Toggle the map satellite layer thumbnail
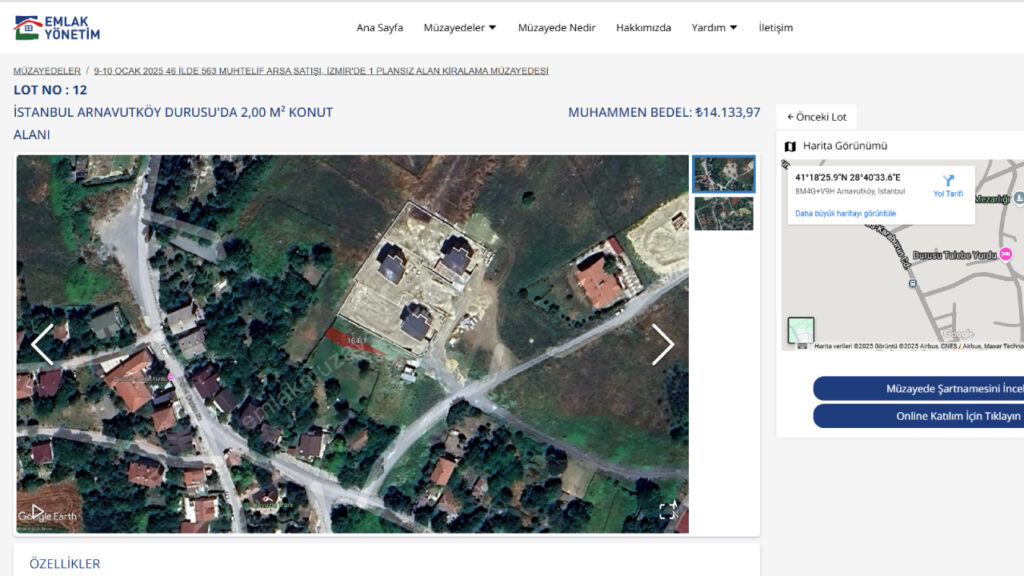Screen dimensions: 1024x576 [x=801, y=330]
